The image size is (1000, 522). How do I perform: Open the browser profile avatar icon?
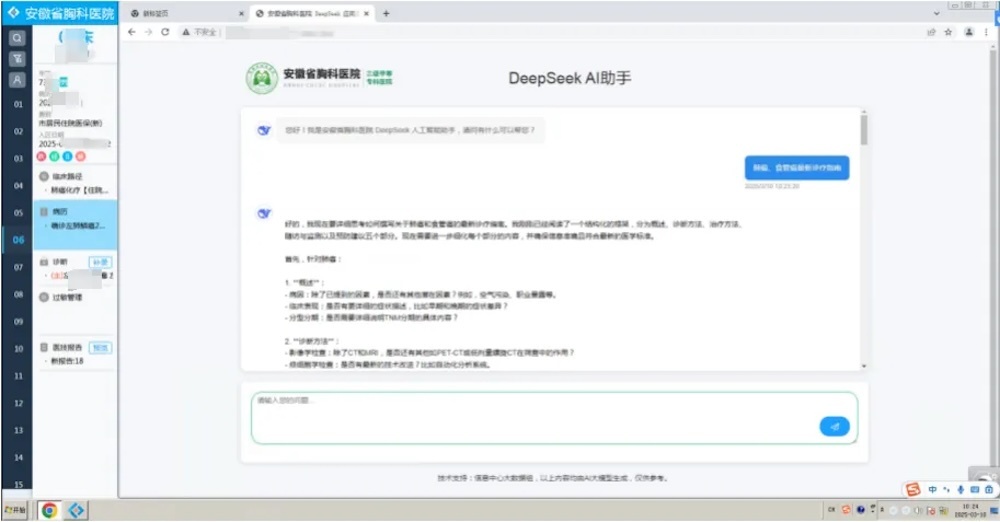(x=969, y=32)
